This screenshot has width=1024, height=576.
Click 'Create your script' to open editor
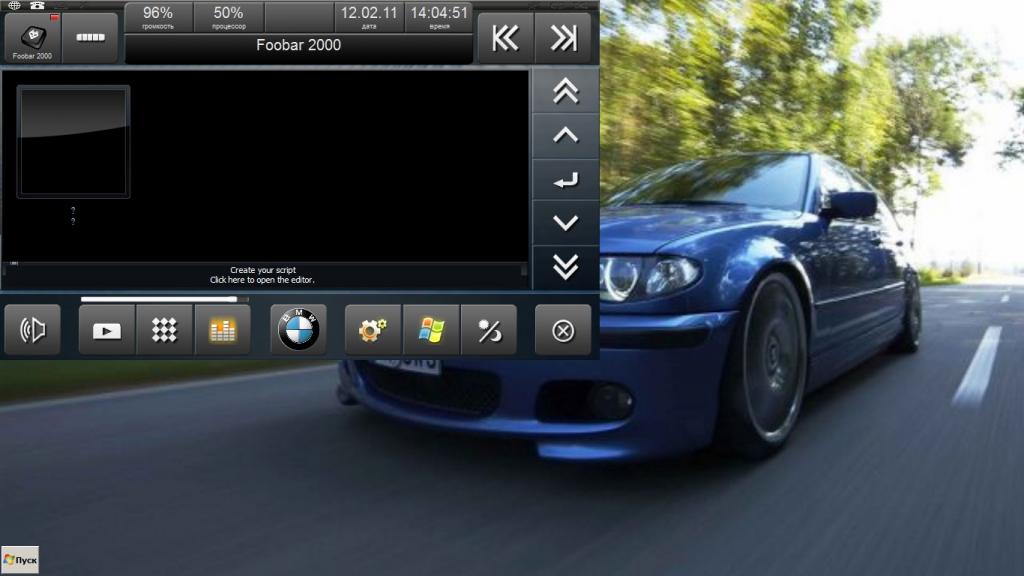point(265,275)
